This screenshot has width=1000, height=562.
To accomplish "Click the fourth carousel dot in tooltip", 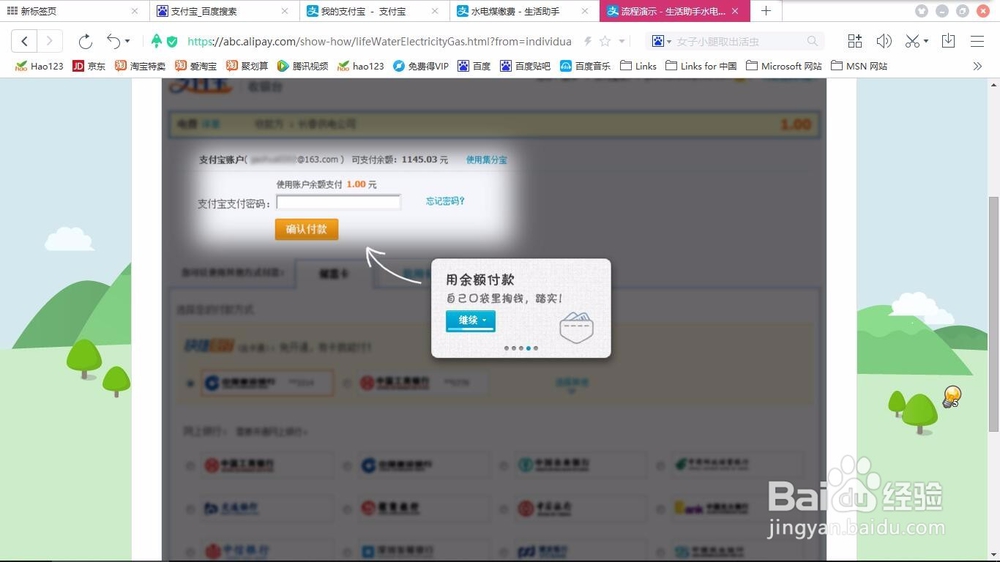I will (528, 348).
